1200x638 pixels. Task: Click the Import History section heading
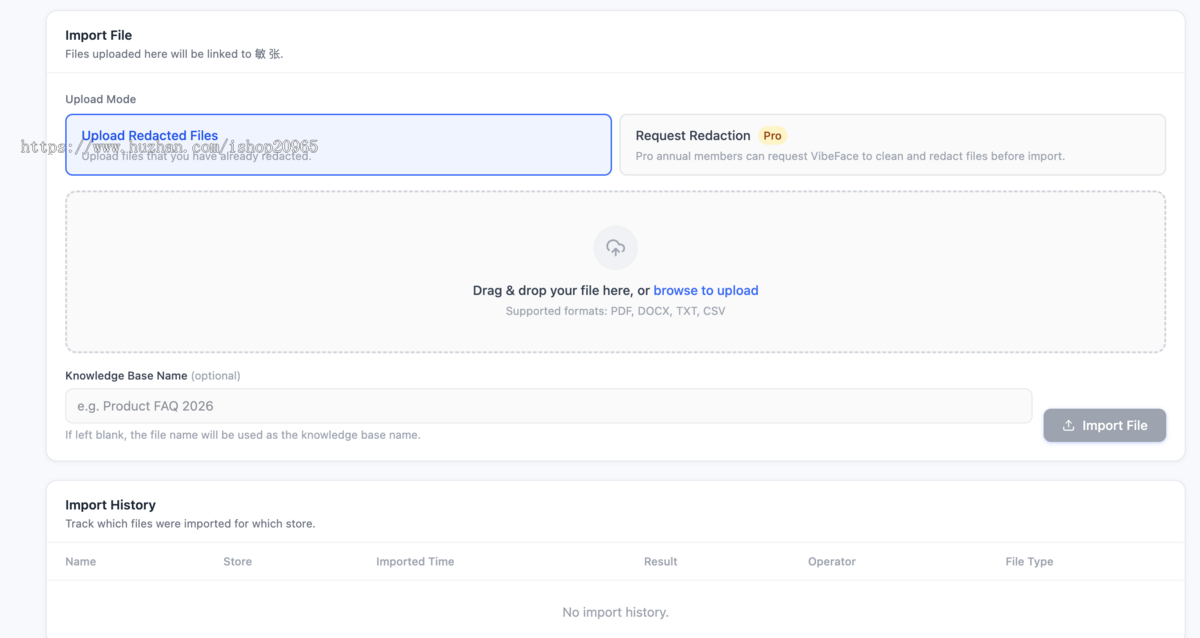point(110,505)
